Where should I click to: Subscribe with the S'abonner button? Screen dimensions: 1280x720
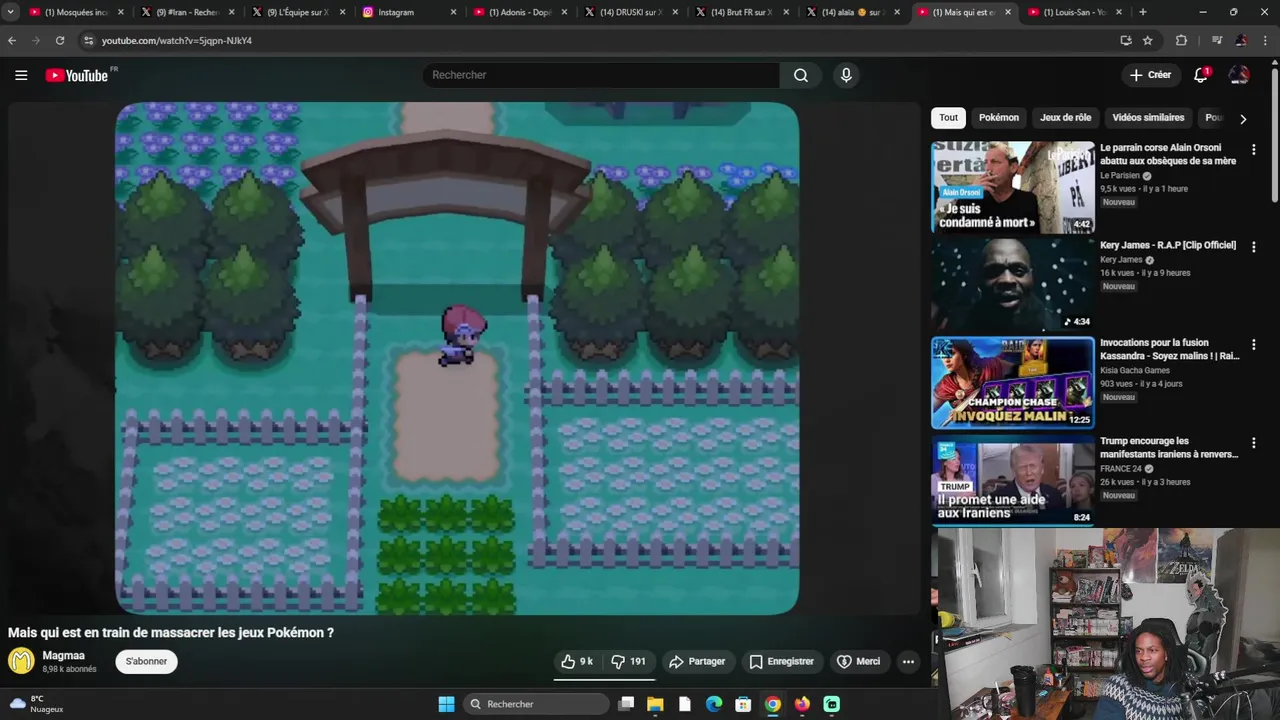[x=146, y=661]
